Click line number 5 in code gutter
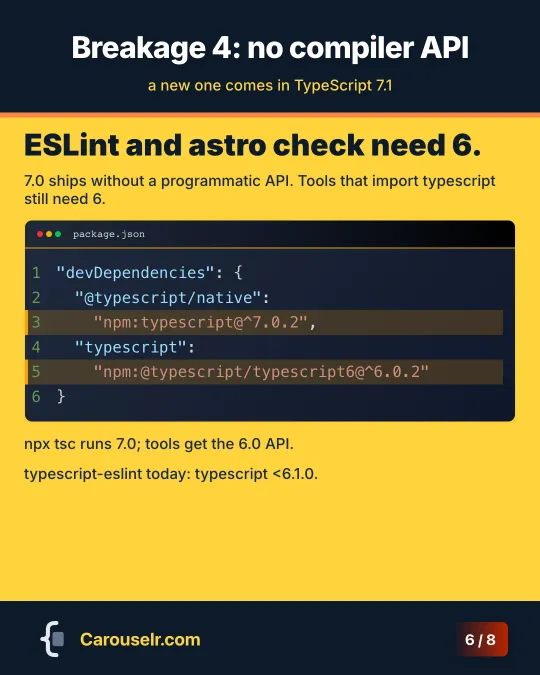Image resolution: width=540 pixels, height=675 pixels. coord(36,372)
